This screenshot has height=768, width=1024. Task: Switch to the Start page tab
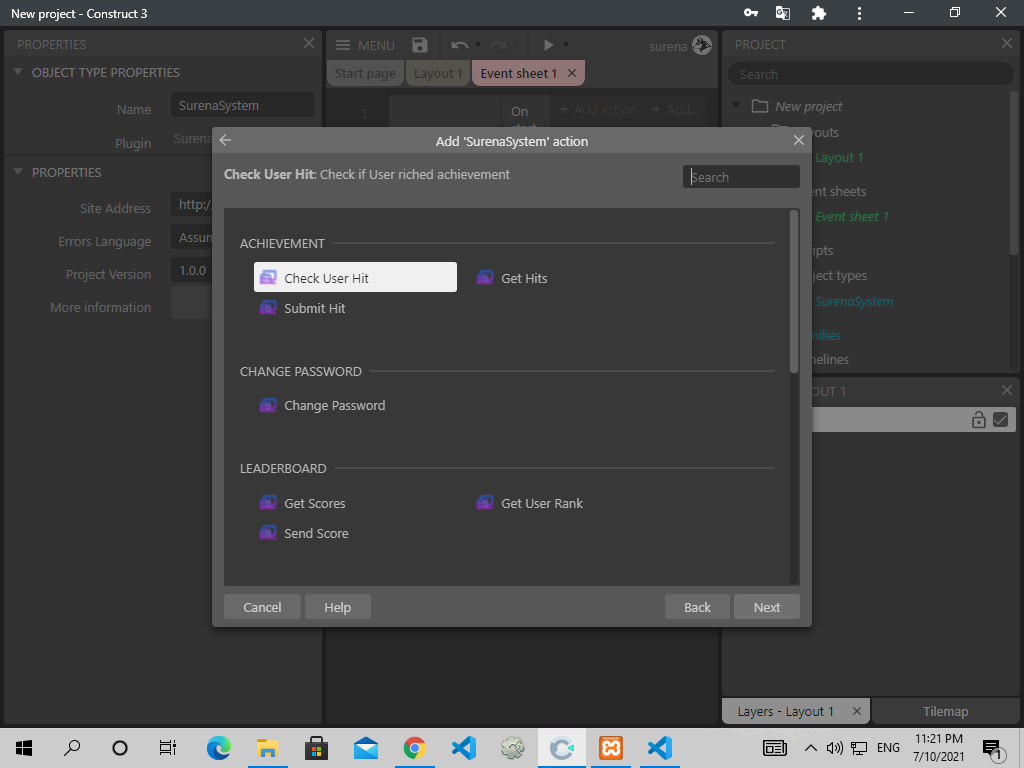(365, 73)
